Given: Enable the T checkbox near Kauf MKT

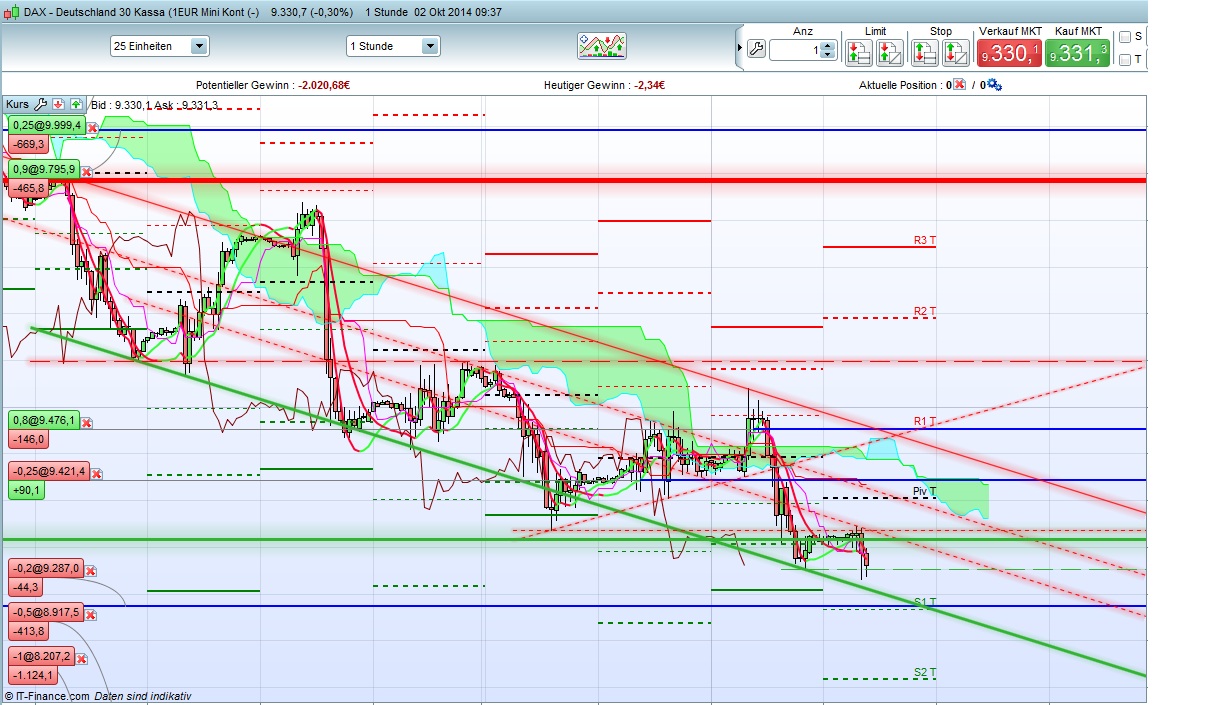Looking at the screenshot, I should click(1124, 60).
